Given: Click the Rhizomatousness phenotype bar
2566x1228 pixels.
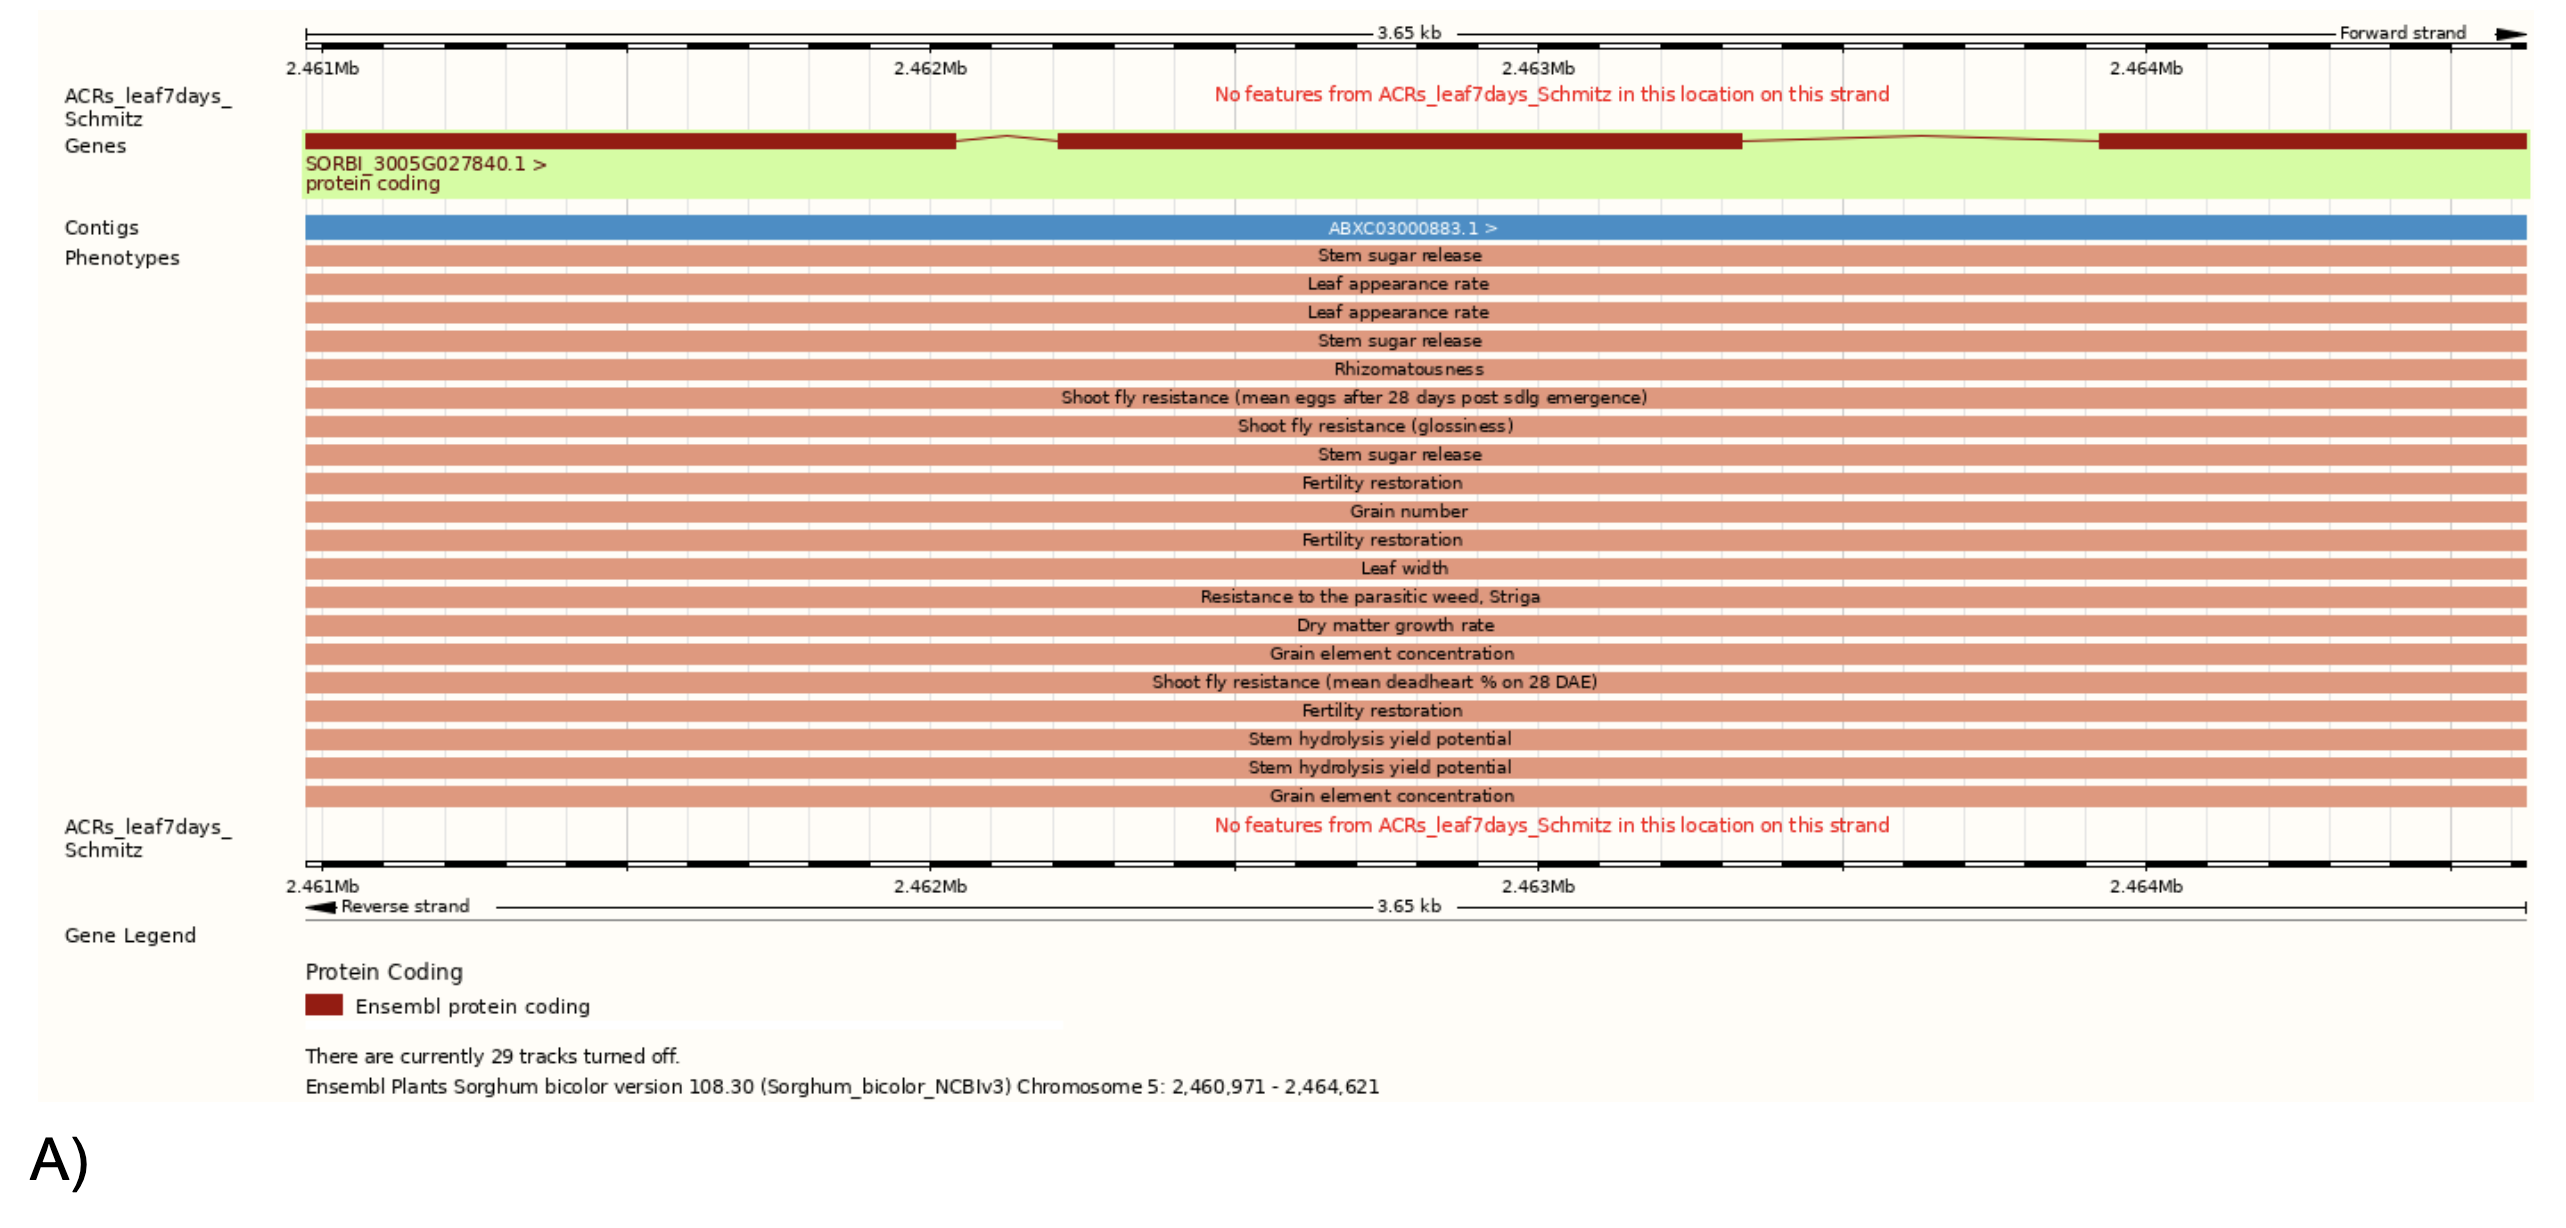Looking at the screenshot, I should point(1408,369).
